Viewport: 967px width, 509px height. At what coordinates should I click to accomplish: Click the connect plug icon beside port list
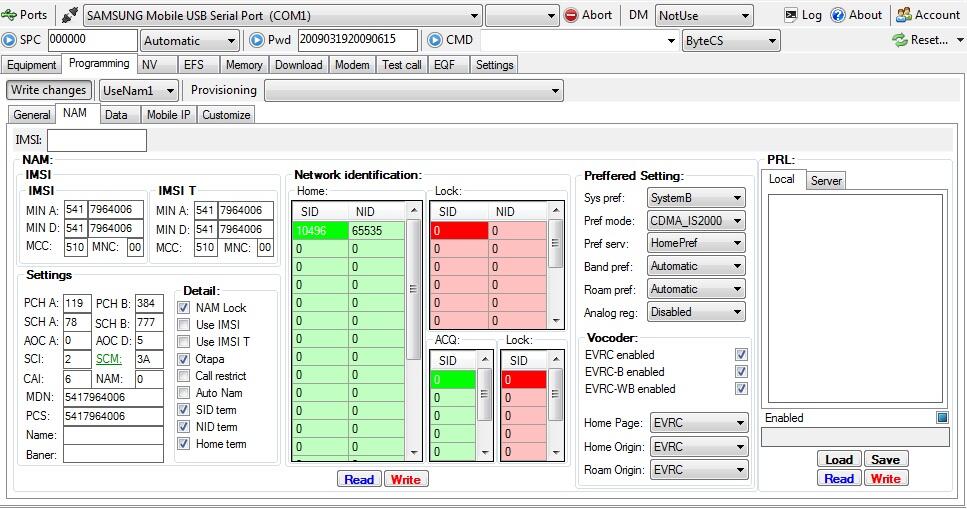pos(69,15)
